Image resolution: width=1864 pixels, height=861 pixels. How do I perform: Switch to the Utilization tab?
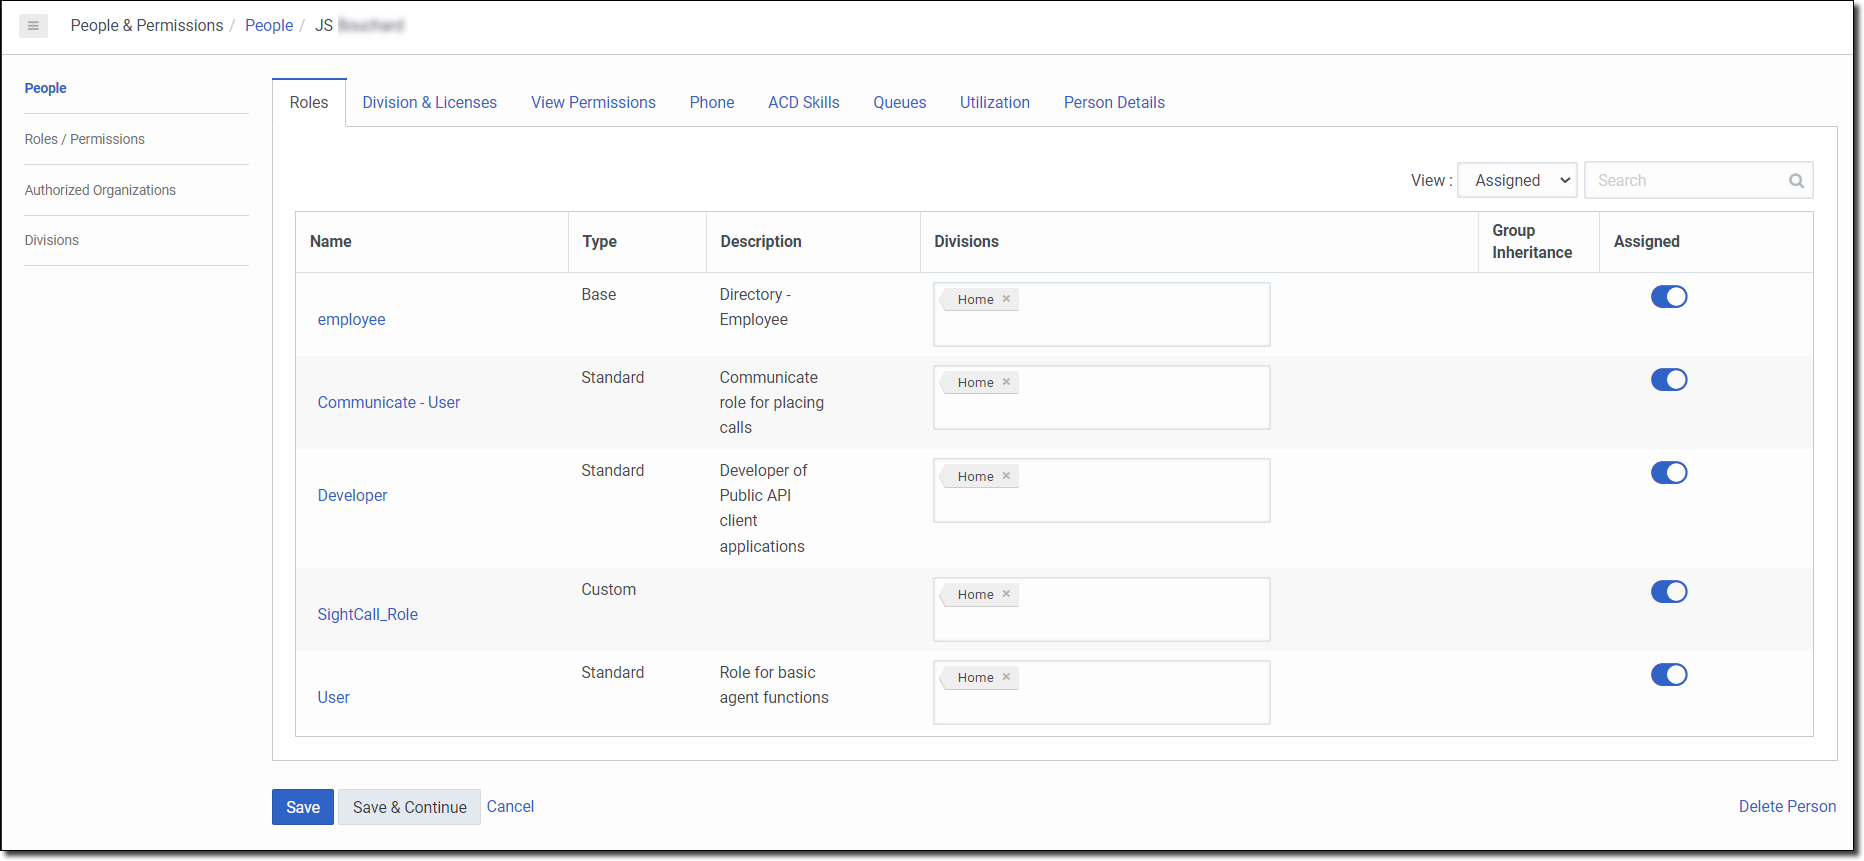coord(995,103)
